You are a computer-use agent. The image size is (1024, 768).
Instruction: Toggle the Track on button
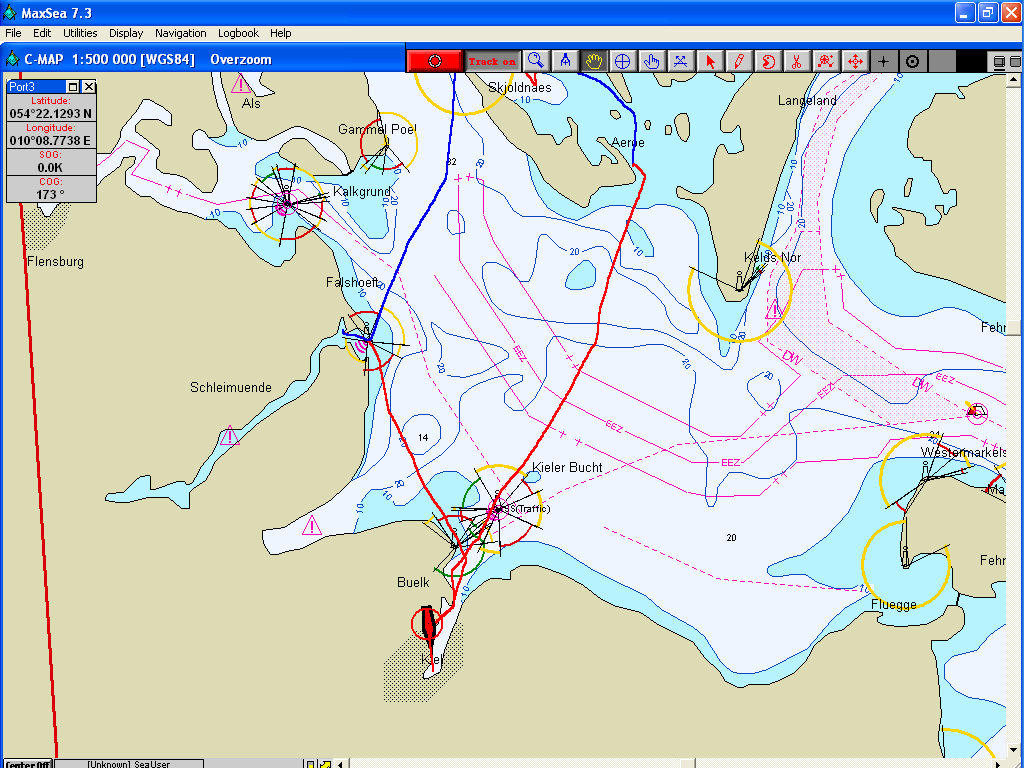(x=492, y=61)
